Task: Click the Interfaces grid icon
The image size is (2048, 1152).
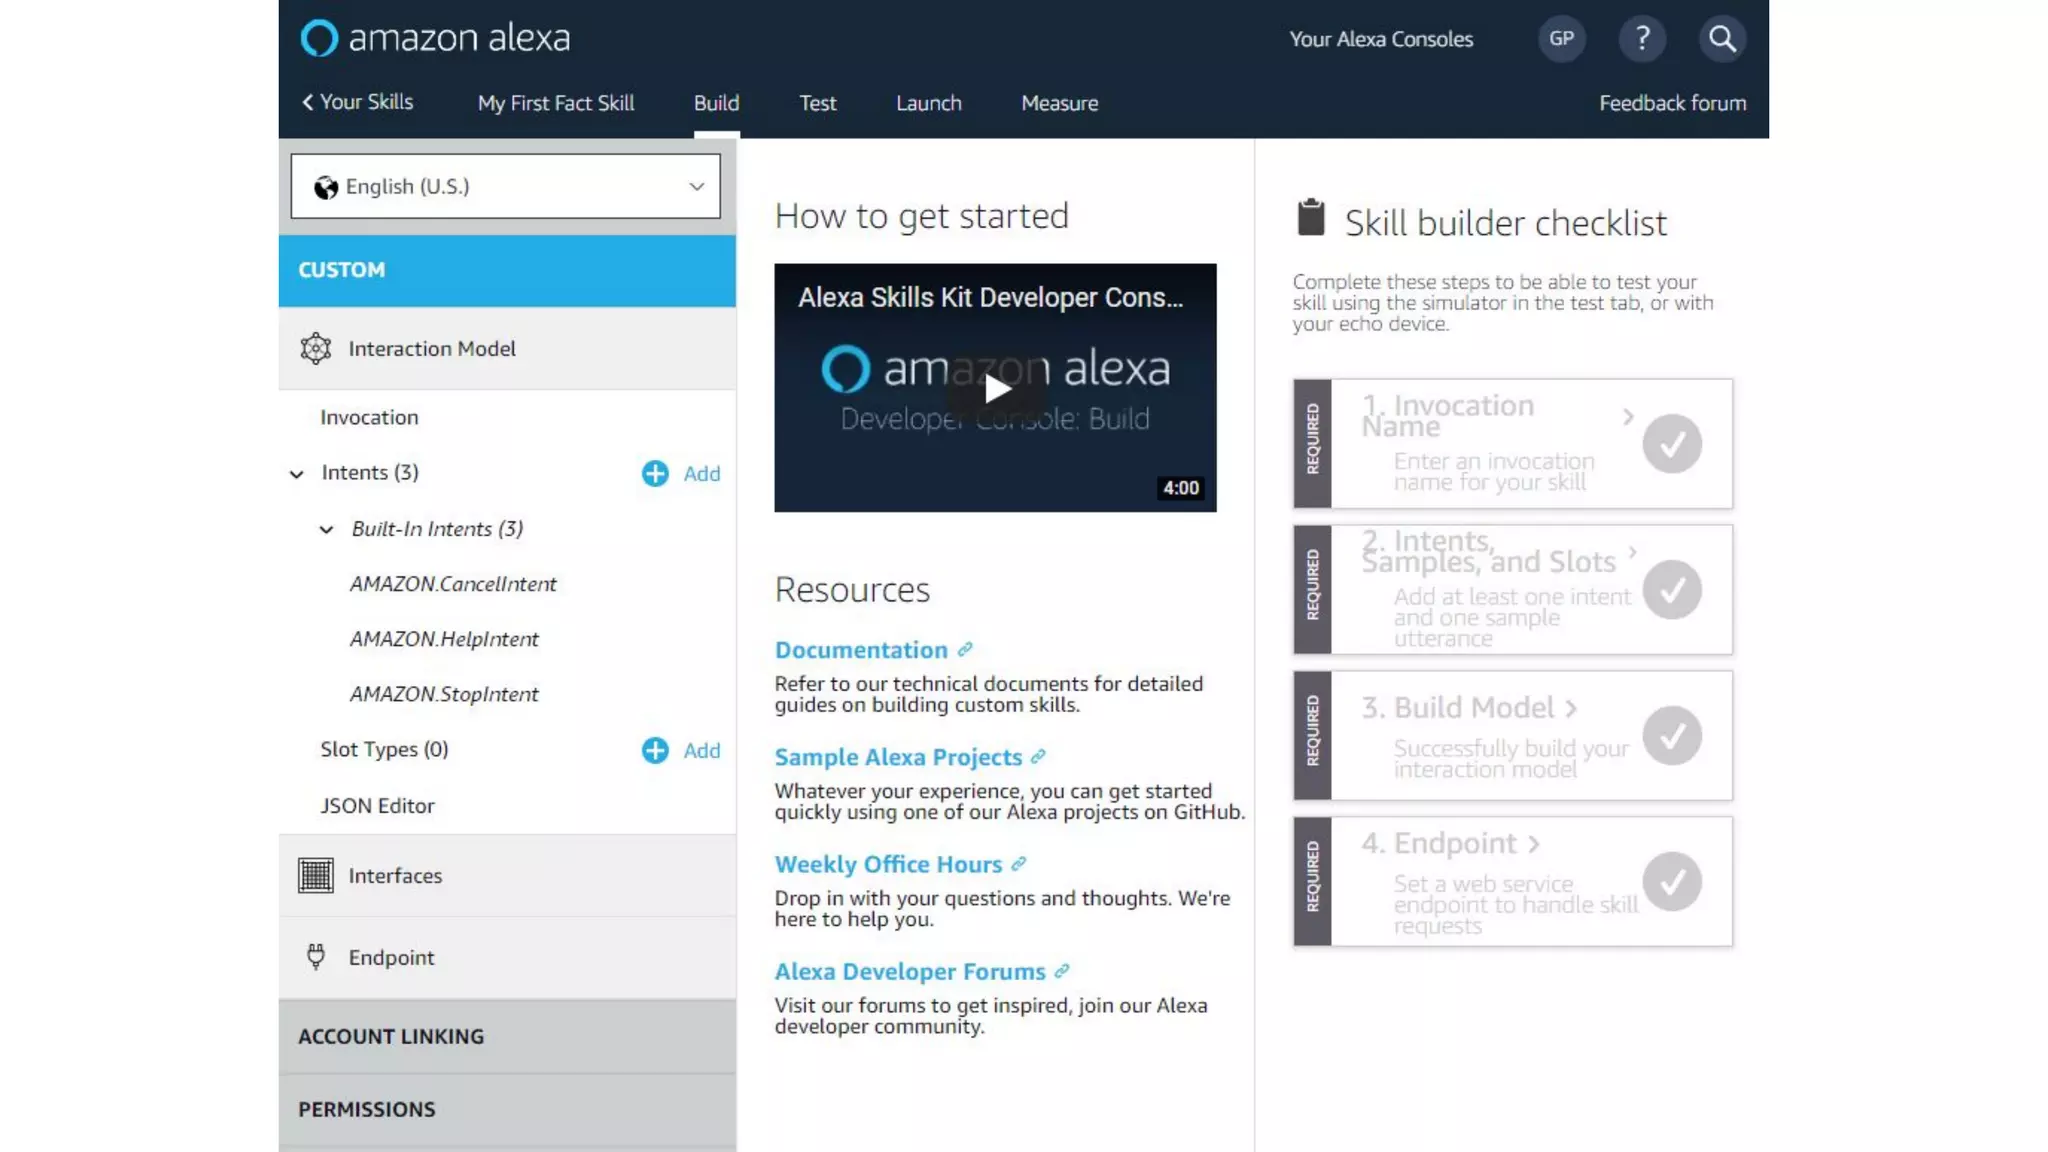Action: click(316, 875)
